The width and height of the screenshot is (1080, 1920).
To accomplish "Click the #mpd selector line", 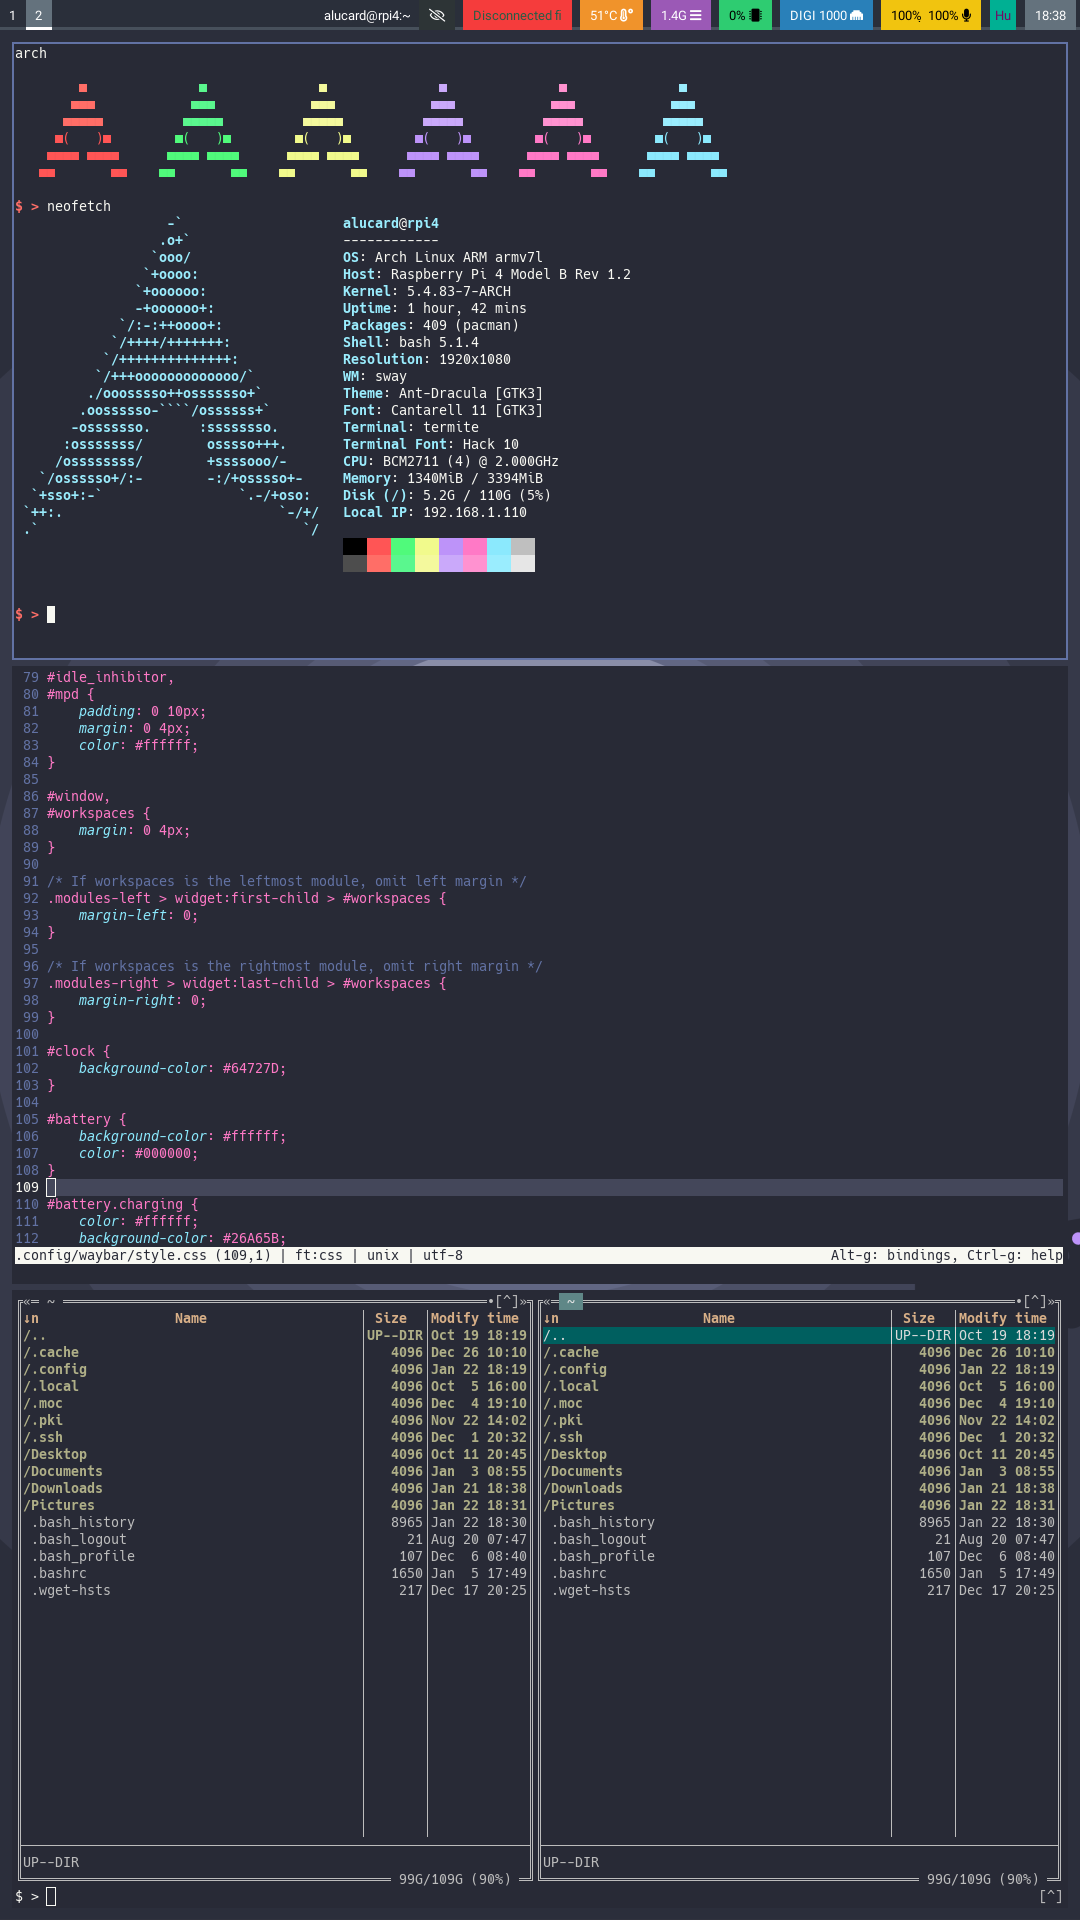I will pyautogui.click(x=70, y=694).
